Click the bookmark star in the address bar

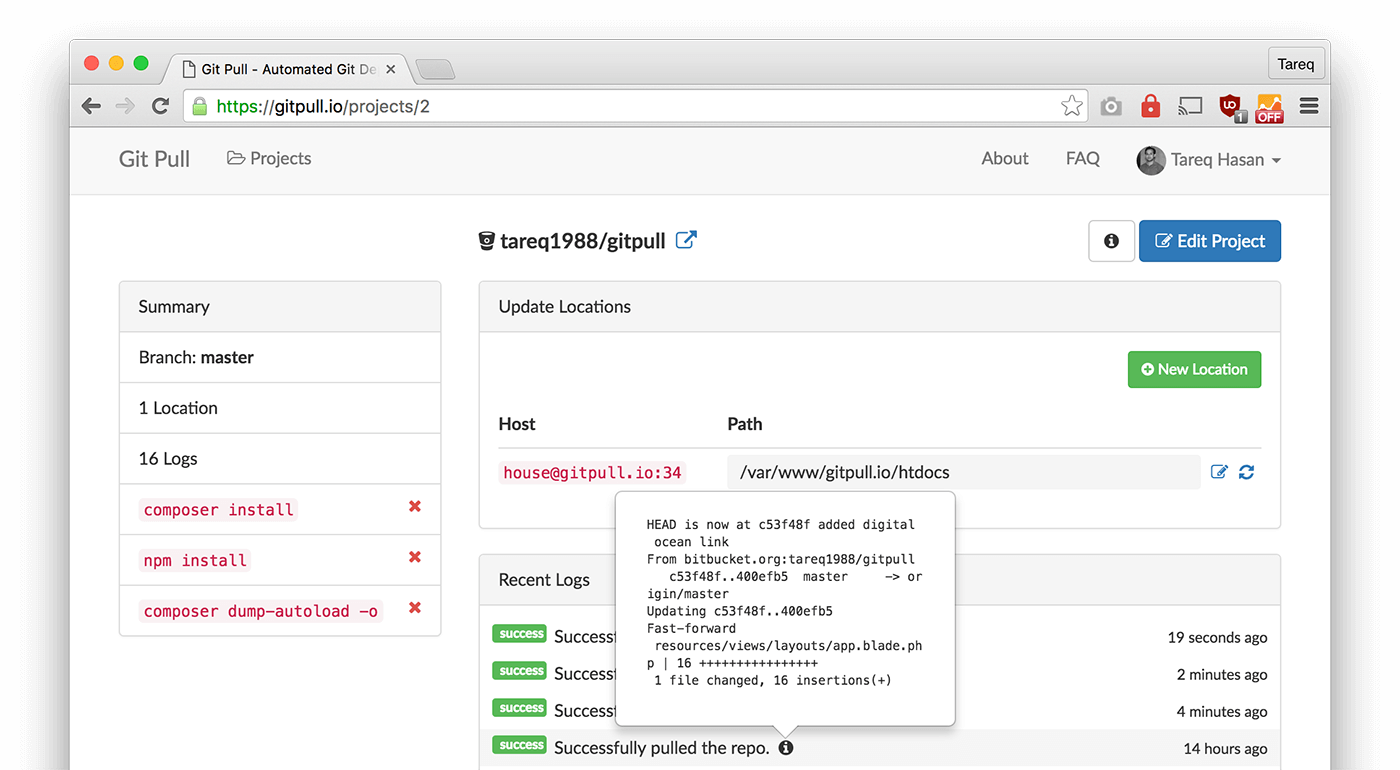coord(1071,104)
